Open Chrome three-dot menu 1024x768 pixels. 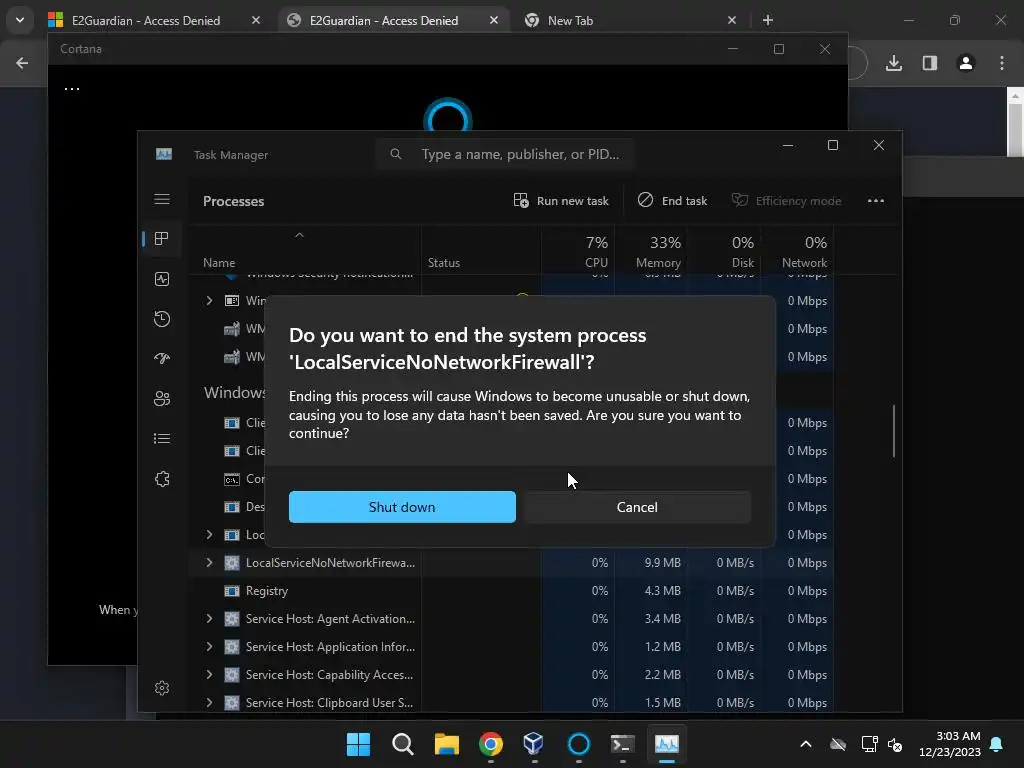1002,63
